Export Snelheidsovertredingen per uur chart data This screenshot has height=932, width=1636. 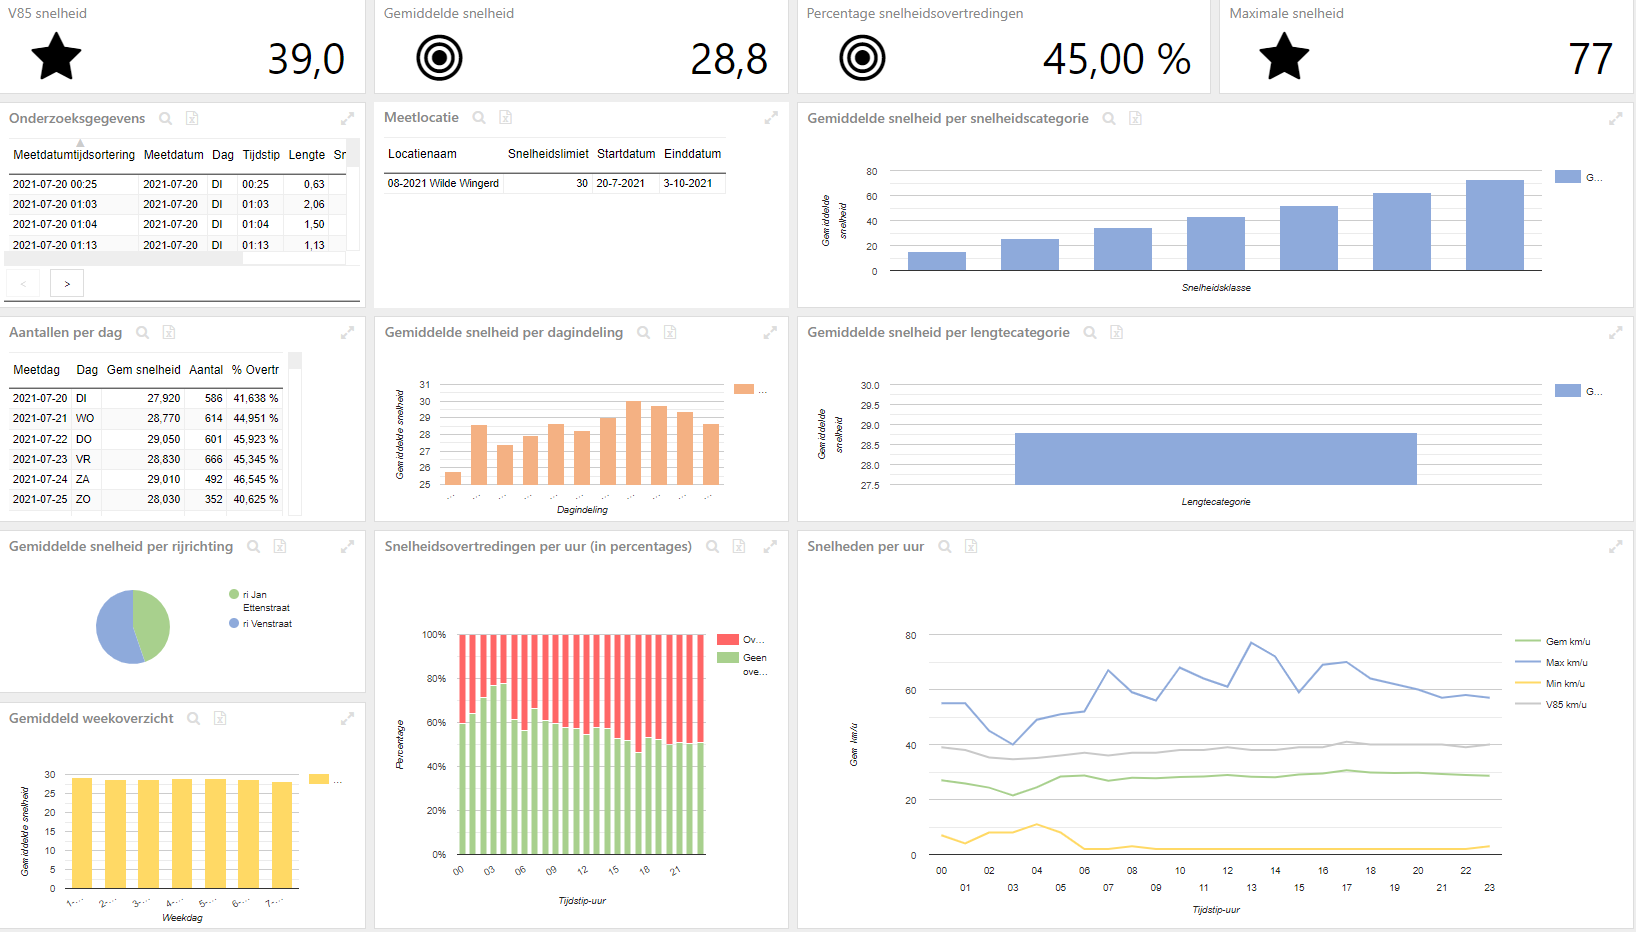739,546
